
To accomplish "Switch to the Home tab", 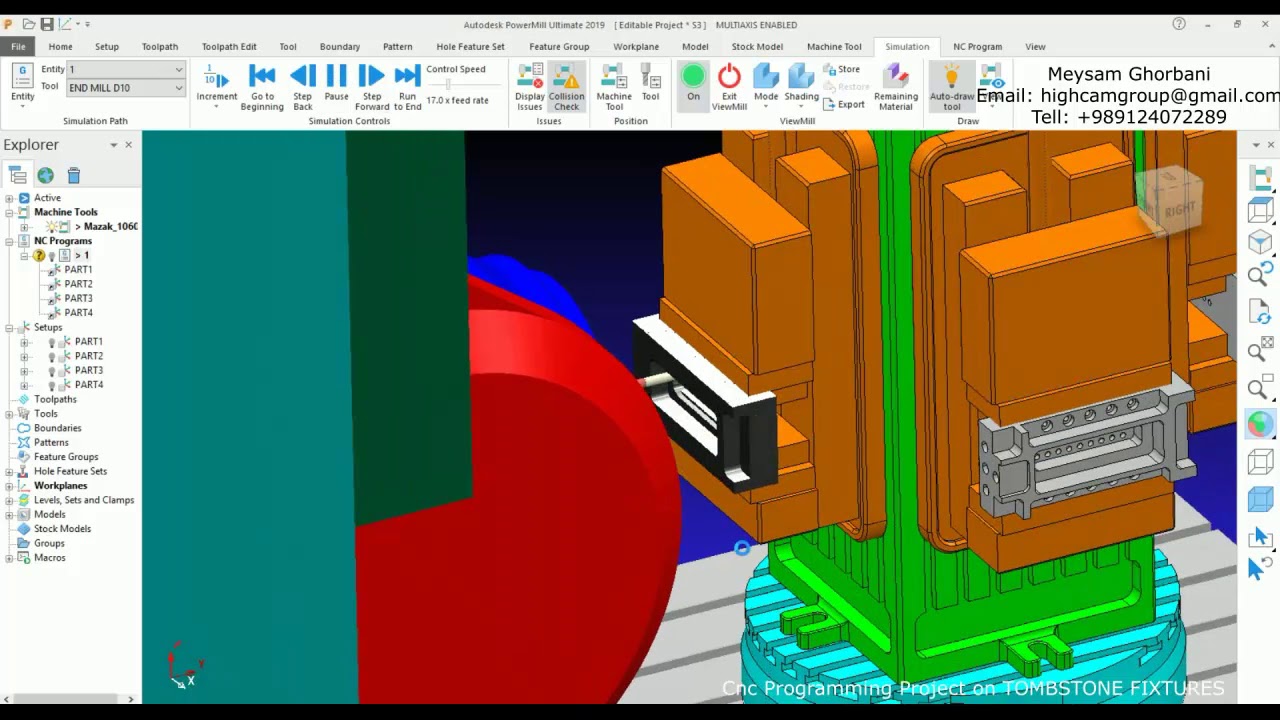I will [x=60, y=46].
